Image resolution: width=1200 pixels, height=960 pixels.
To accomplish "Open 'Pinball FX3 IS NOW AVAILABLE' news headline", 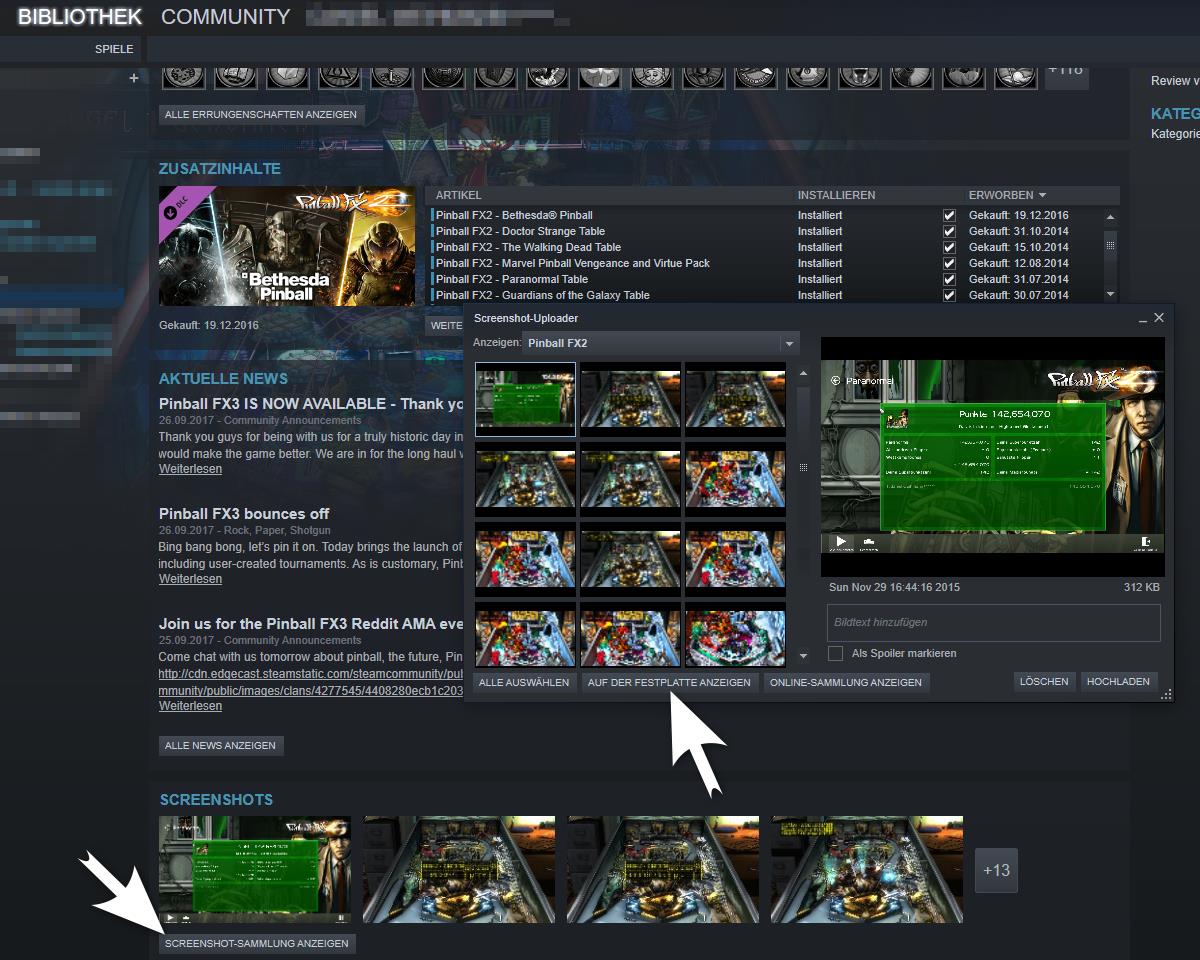I will 311,404.
